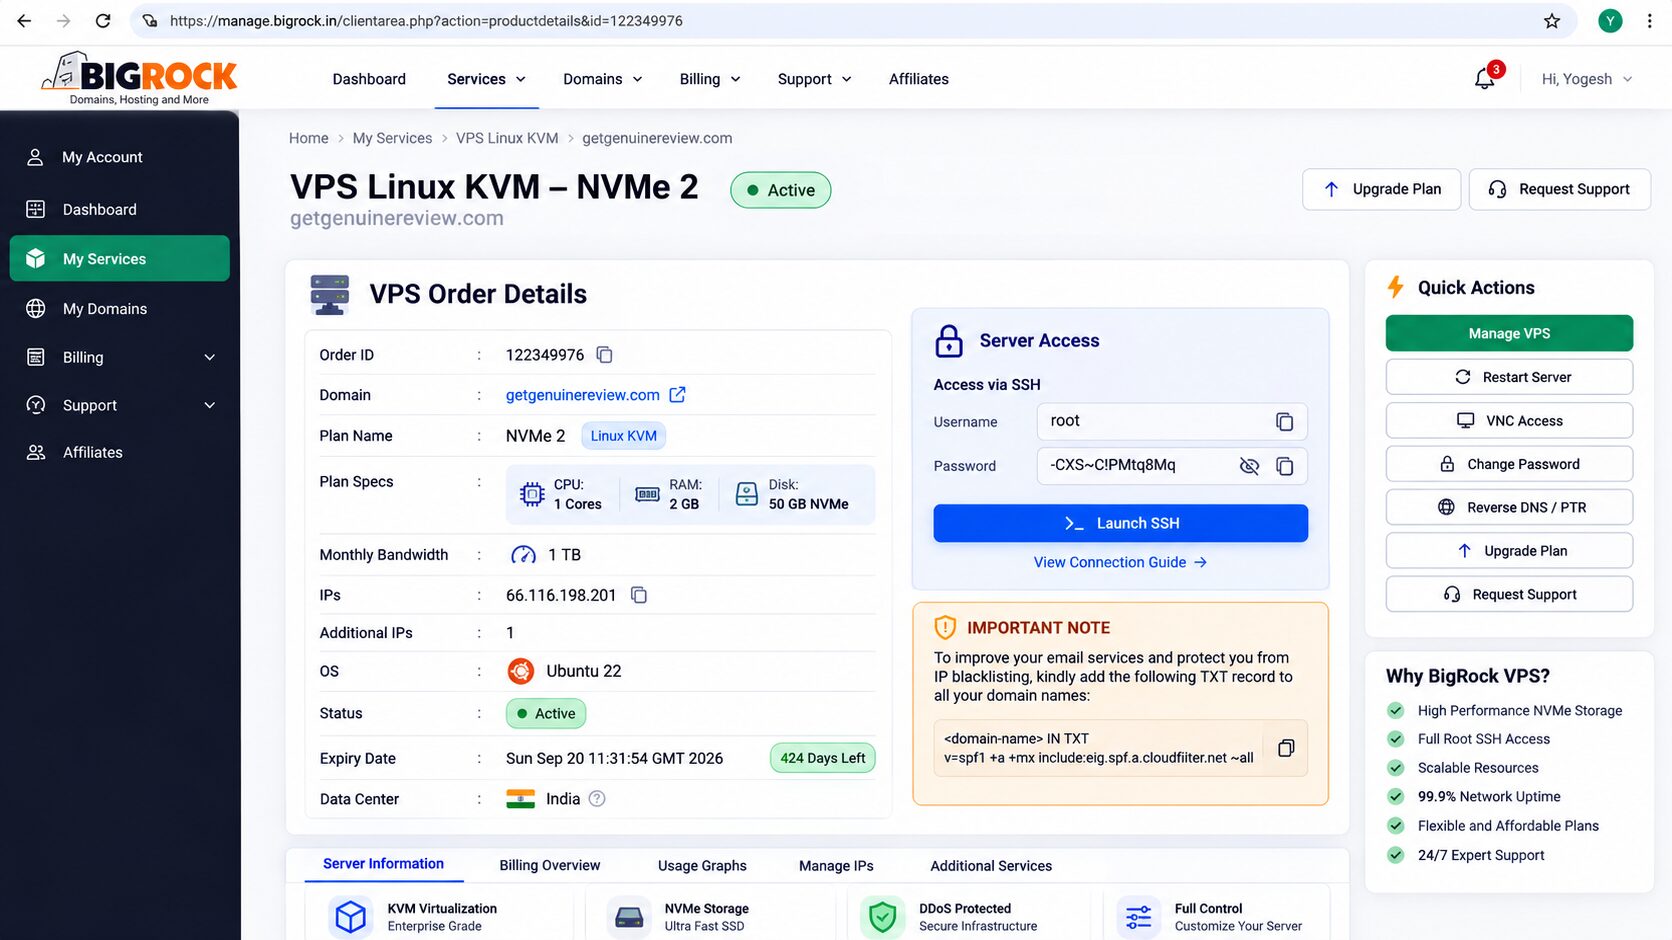Click Restart Server in Quick Actions
Screen dimensions: 1672x940
click(x=1509, y=377)
